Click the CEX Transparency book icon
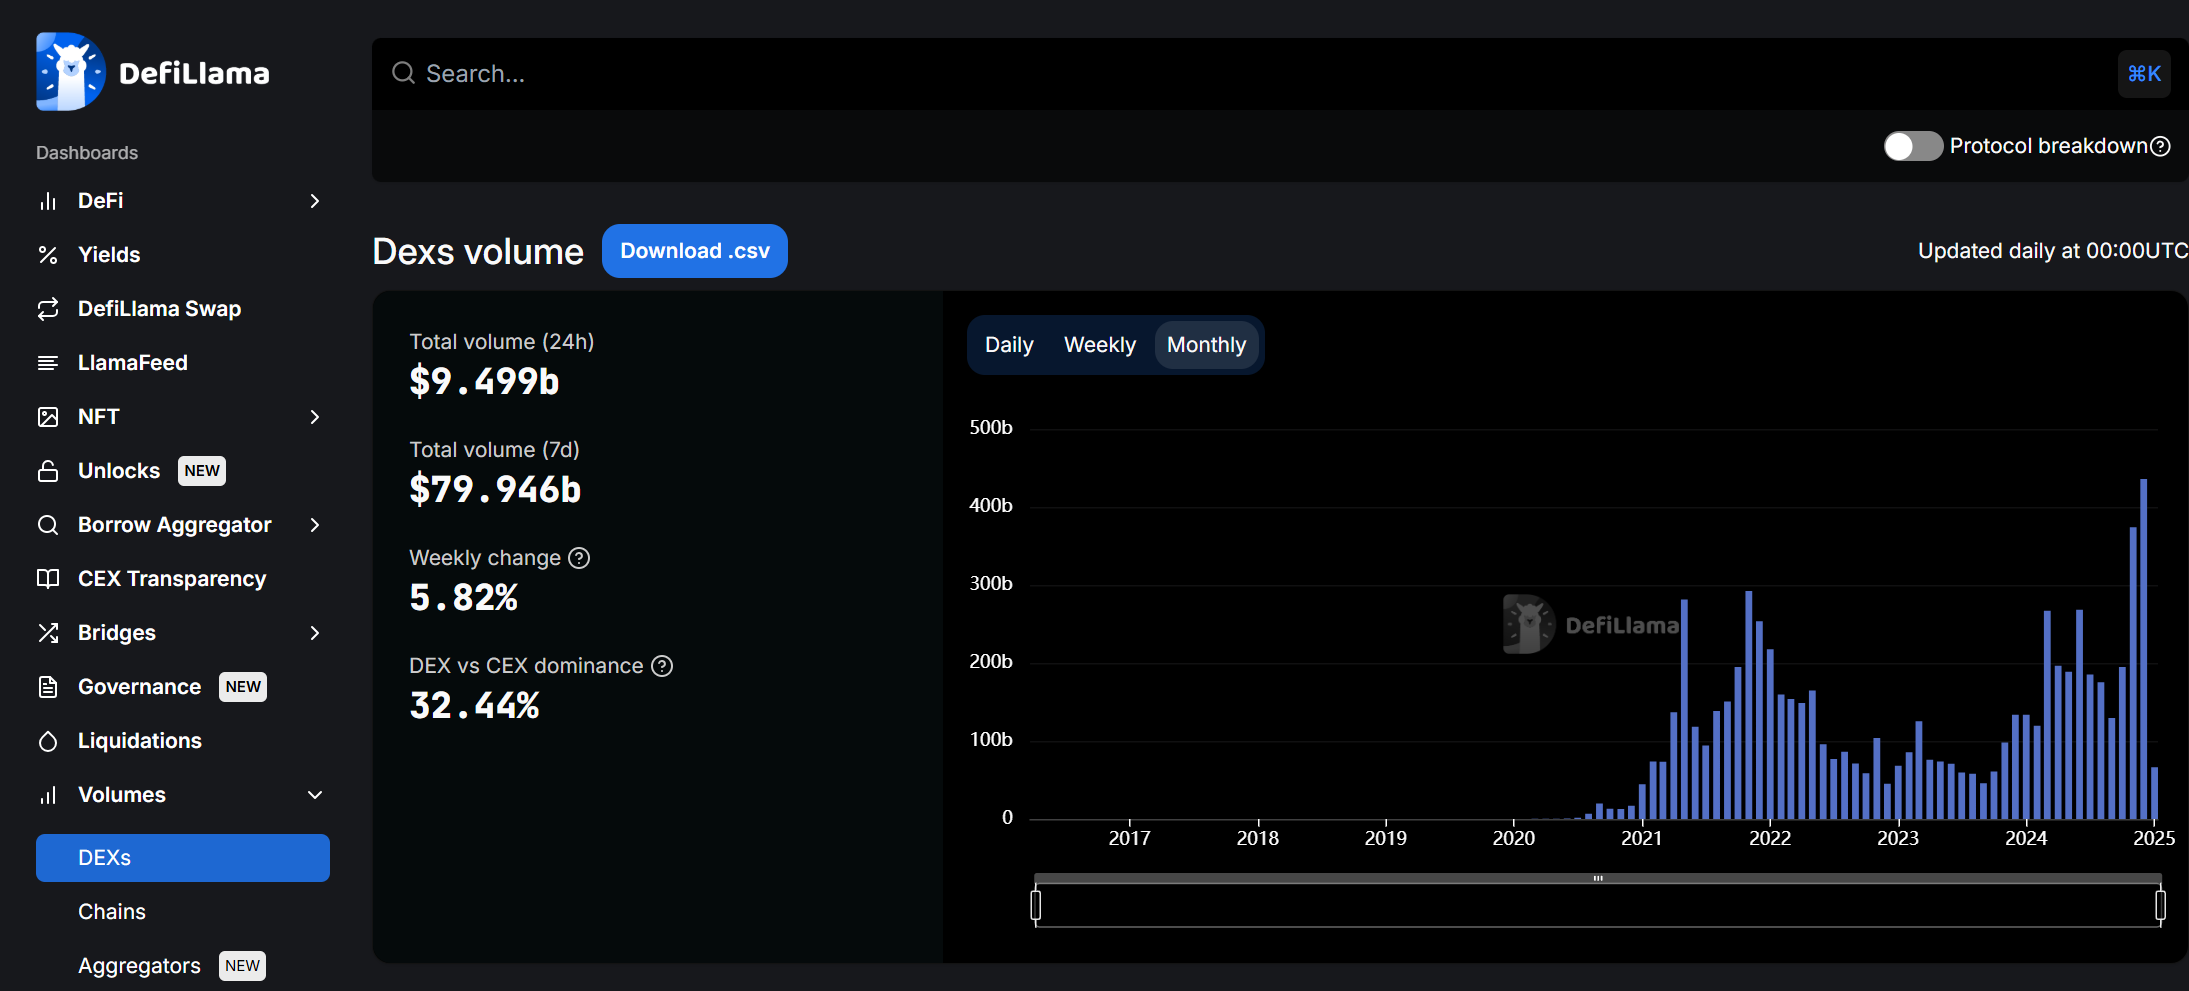The width and height of the screenshot is (2189, 991). 48,579
